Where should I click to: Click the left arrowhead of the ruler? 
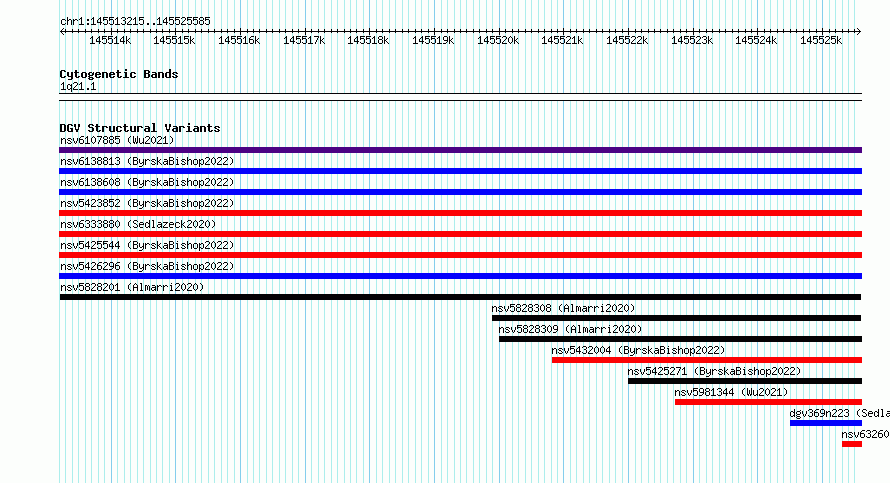(62, 32)
